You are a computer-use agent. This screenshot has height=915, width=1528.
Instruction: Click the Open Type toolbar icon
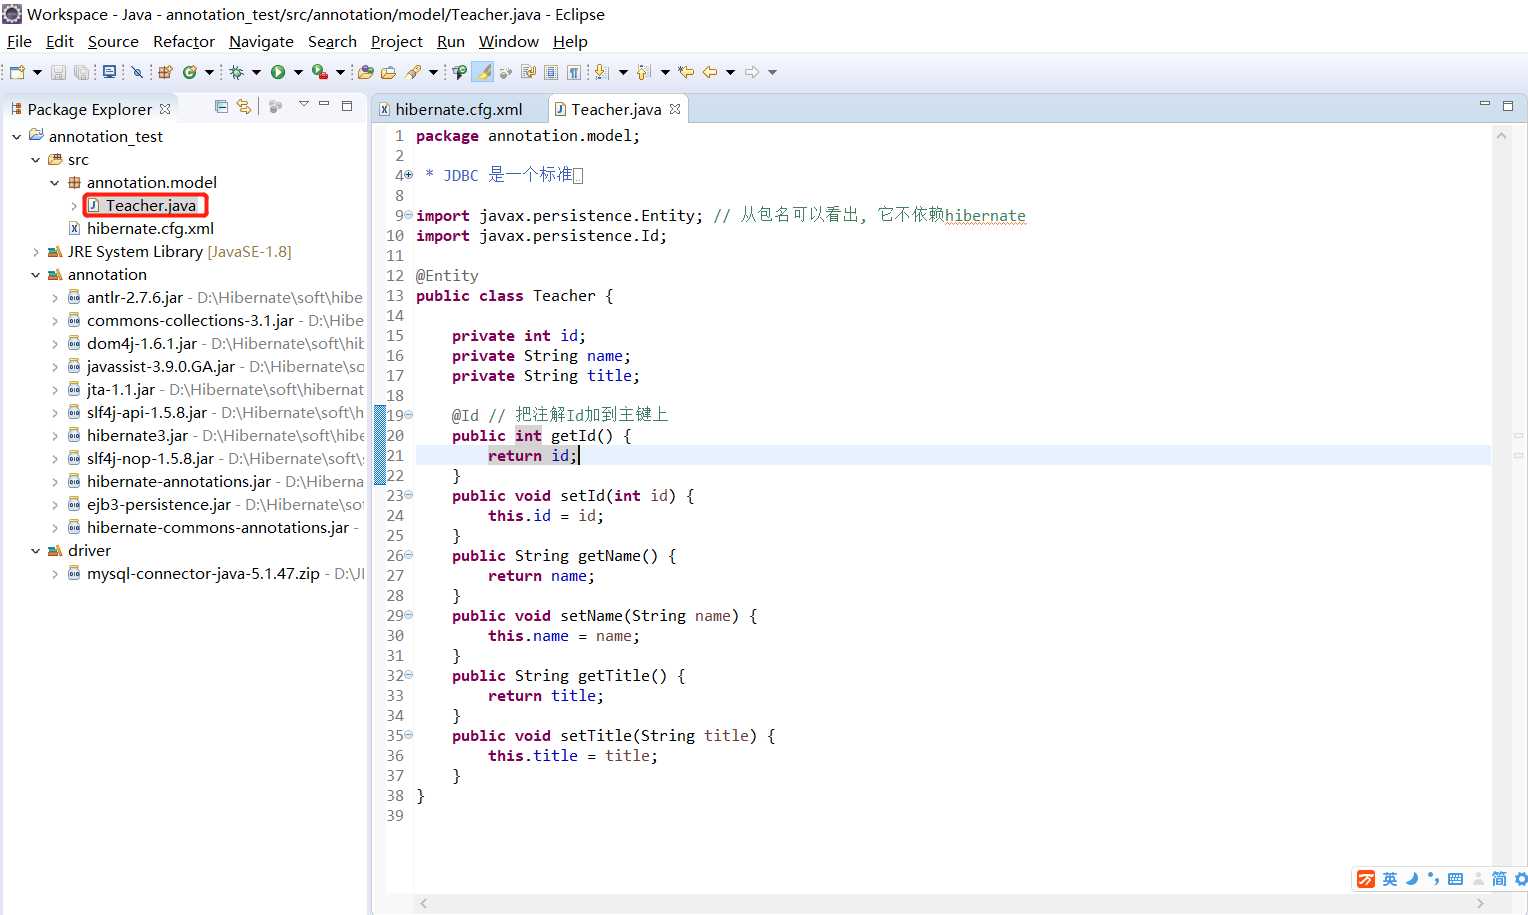(365, 72)
